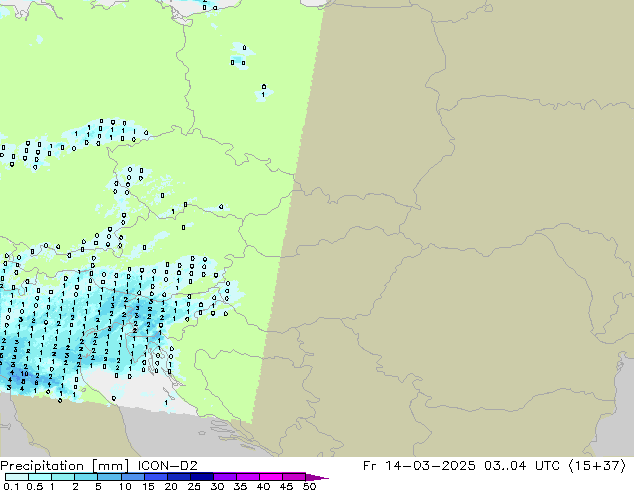Click the time range "03..04"

click(x=505, y=466)
